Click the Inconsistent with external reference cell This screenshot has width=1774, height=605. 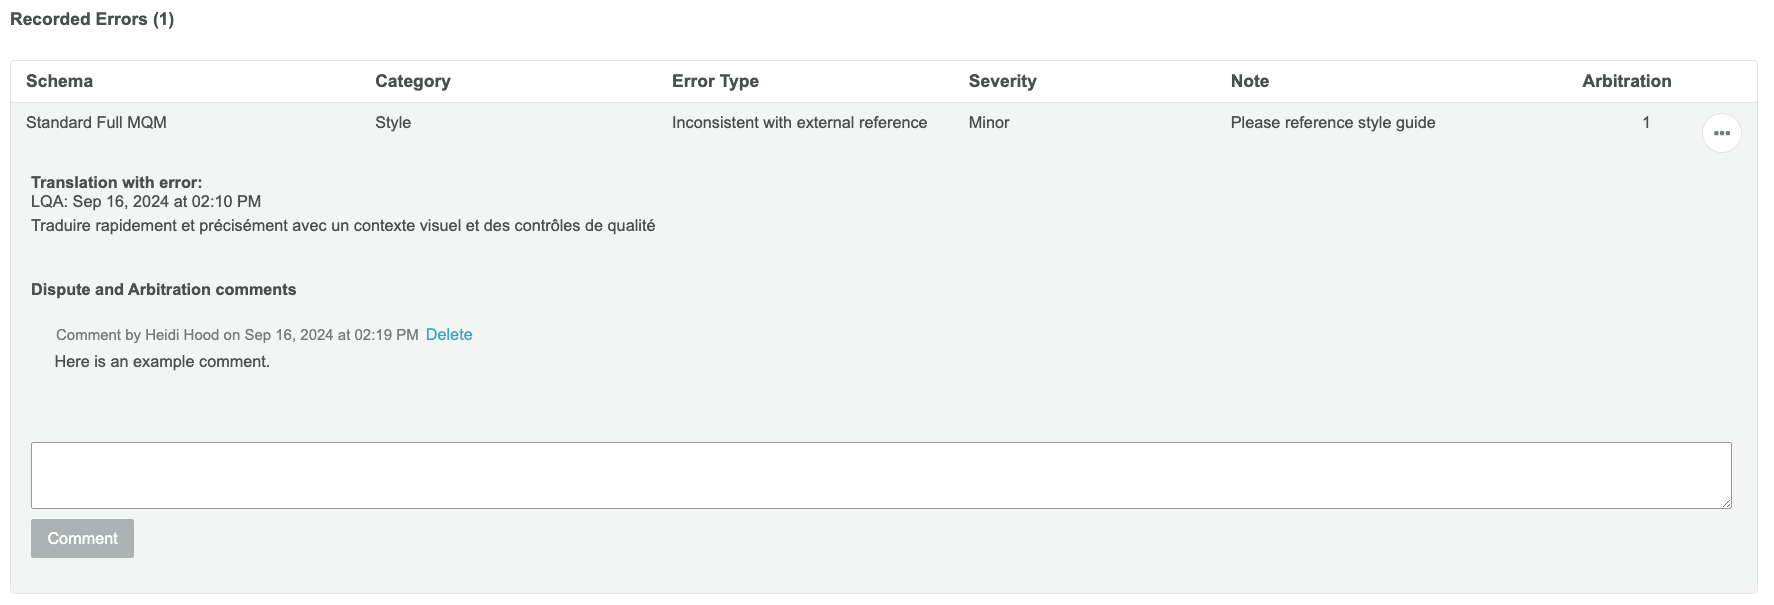[799, 122]
